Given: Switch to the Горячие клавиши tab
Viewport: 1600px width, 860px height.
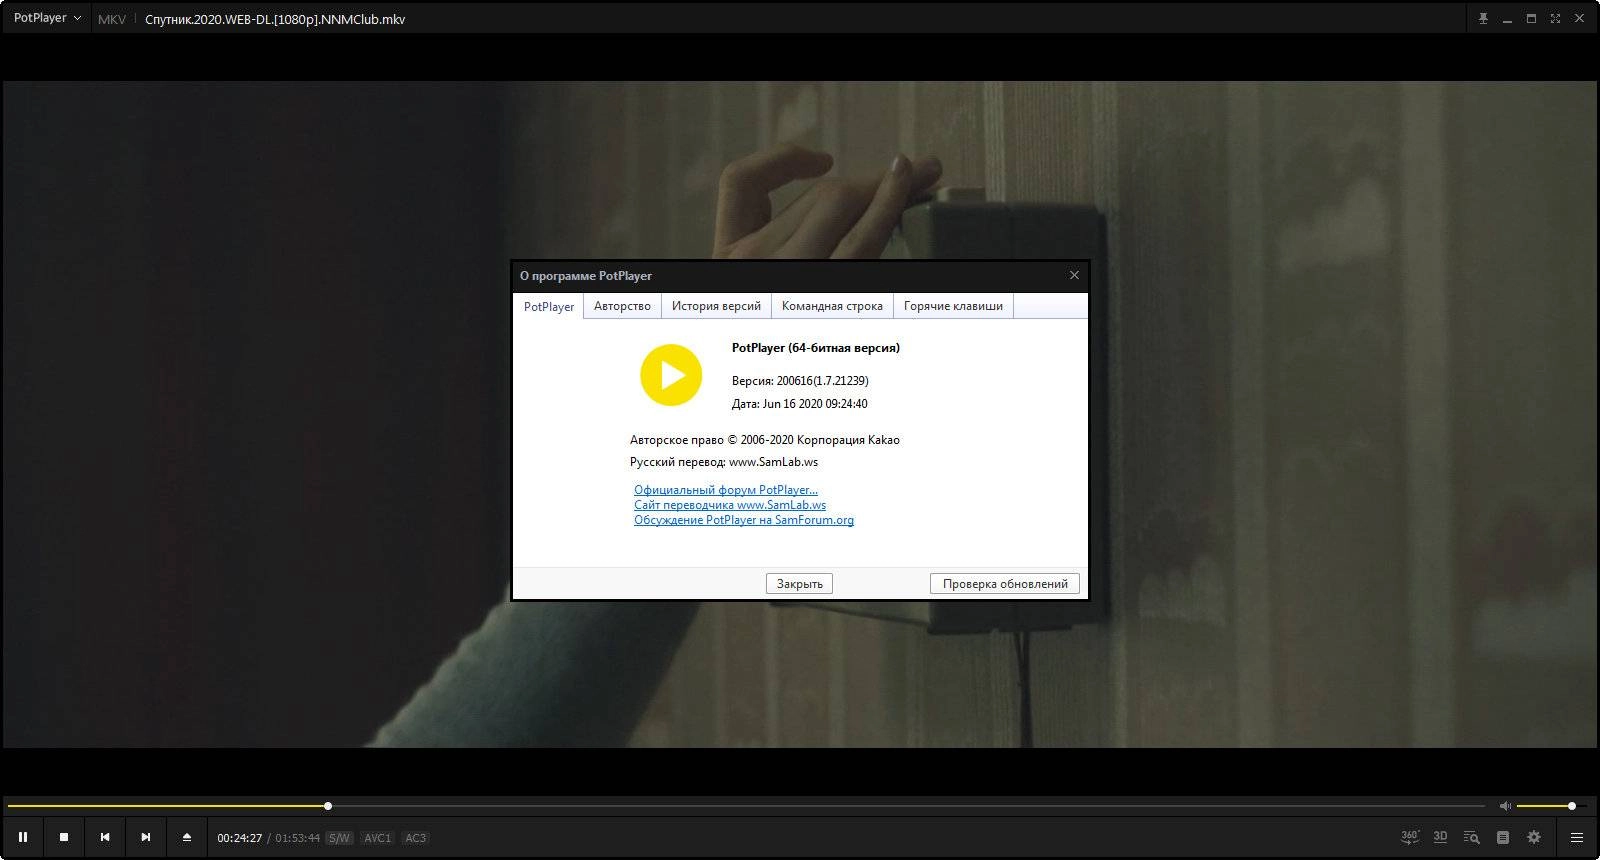Looking at the screenshot, I should 953,306.
